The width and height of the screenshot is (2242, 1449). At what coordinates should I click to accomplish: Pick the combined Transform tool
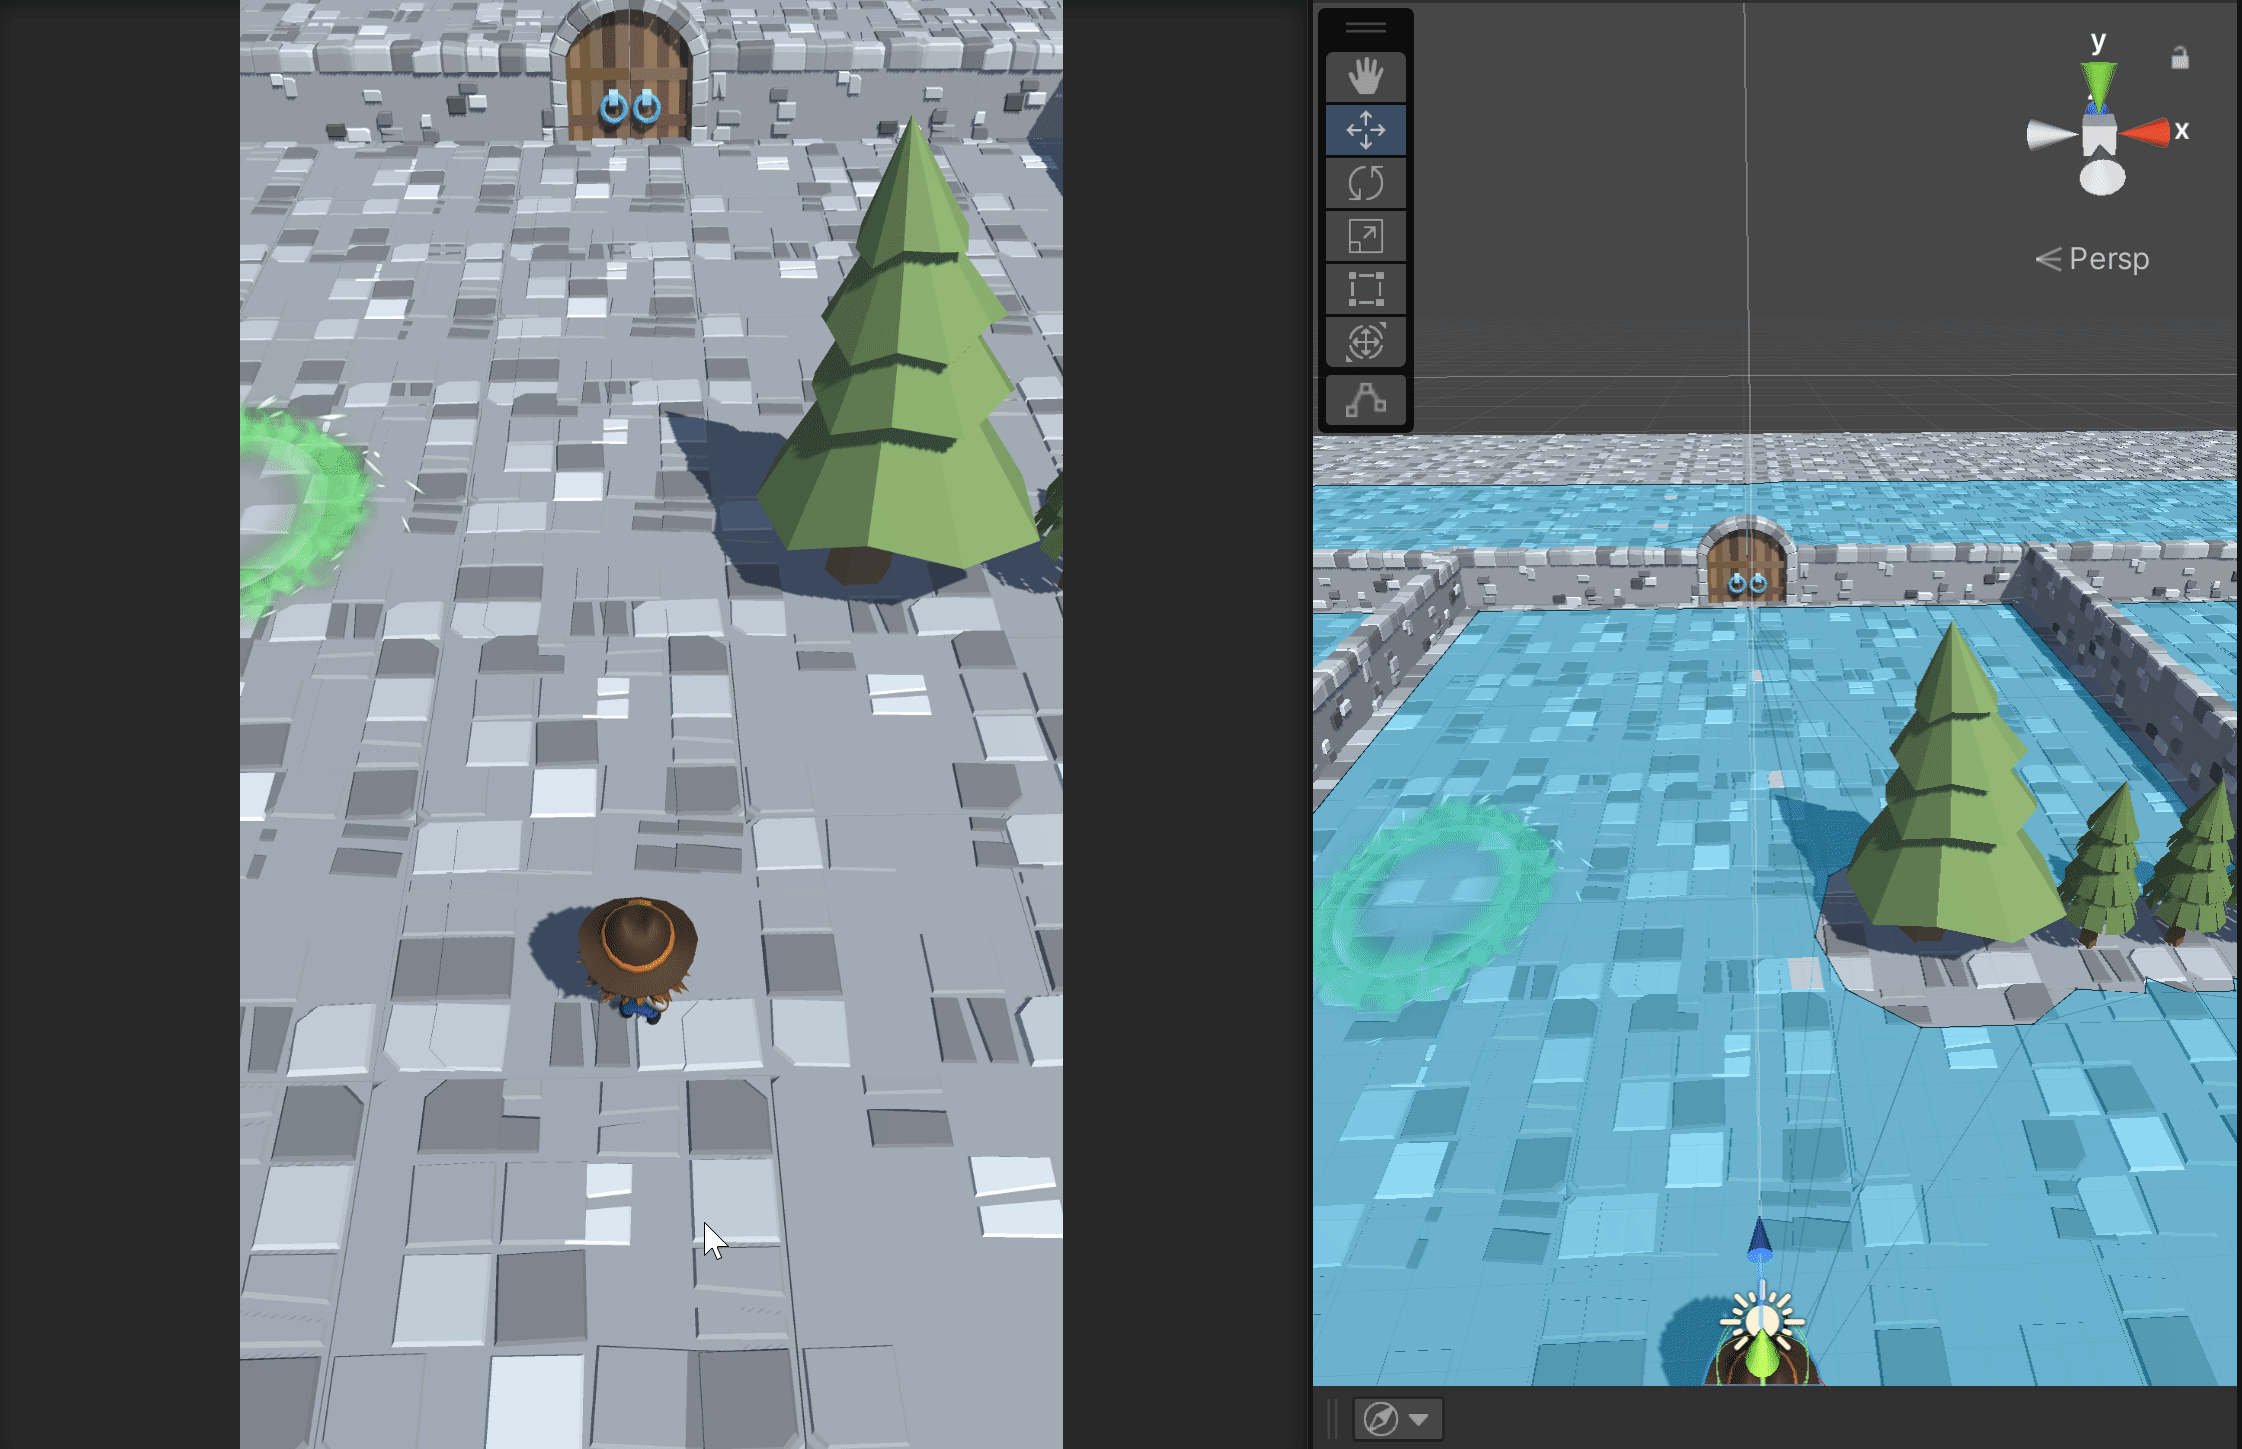pos(1365,342)
